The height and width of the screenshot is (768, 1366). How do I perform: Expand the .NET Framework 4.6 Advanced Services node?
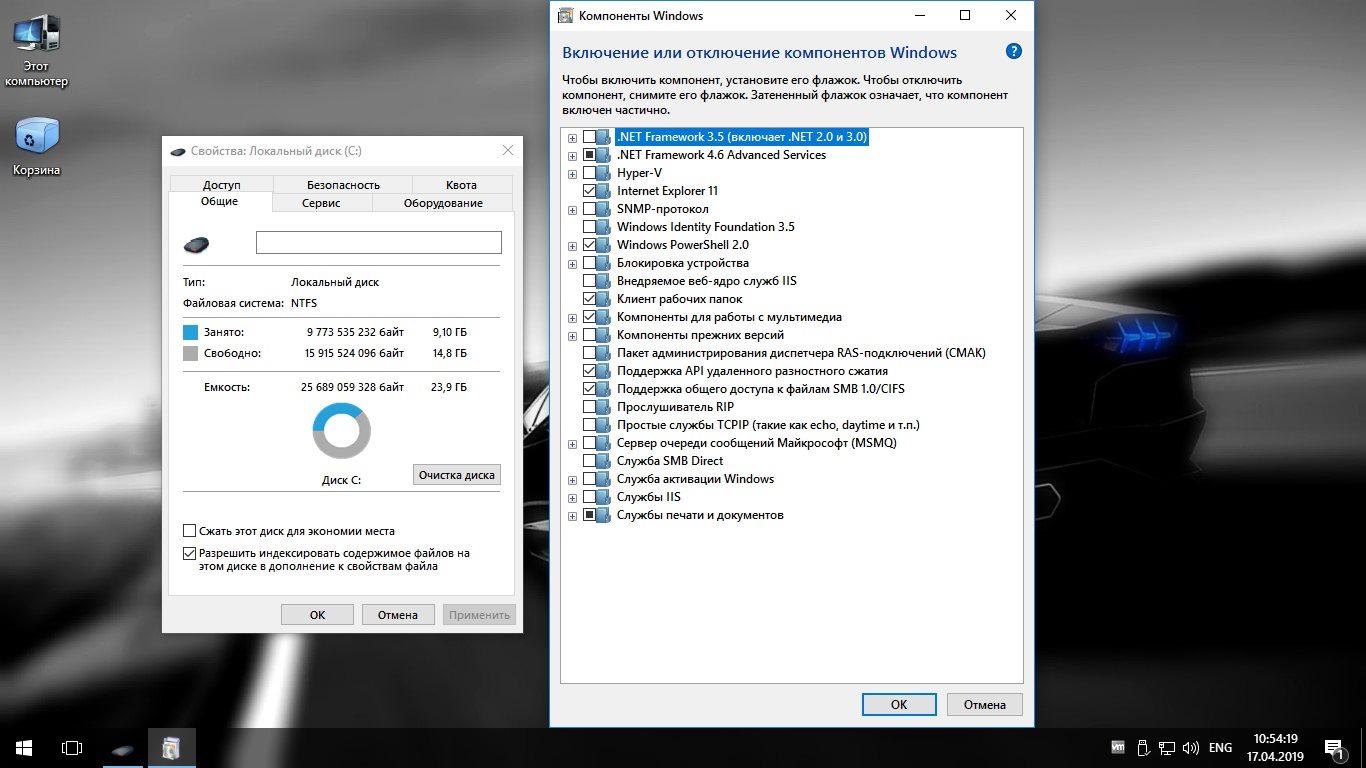click(572, 155)
